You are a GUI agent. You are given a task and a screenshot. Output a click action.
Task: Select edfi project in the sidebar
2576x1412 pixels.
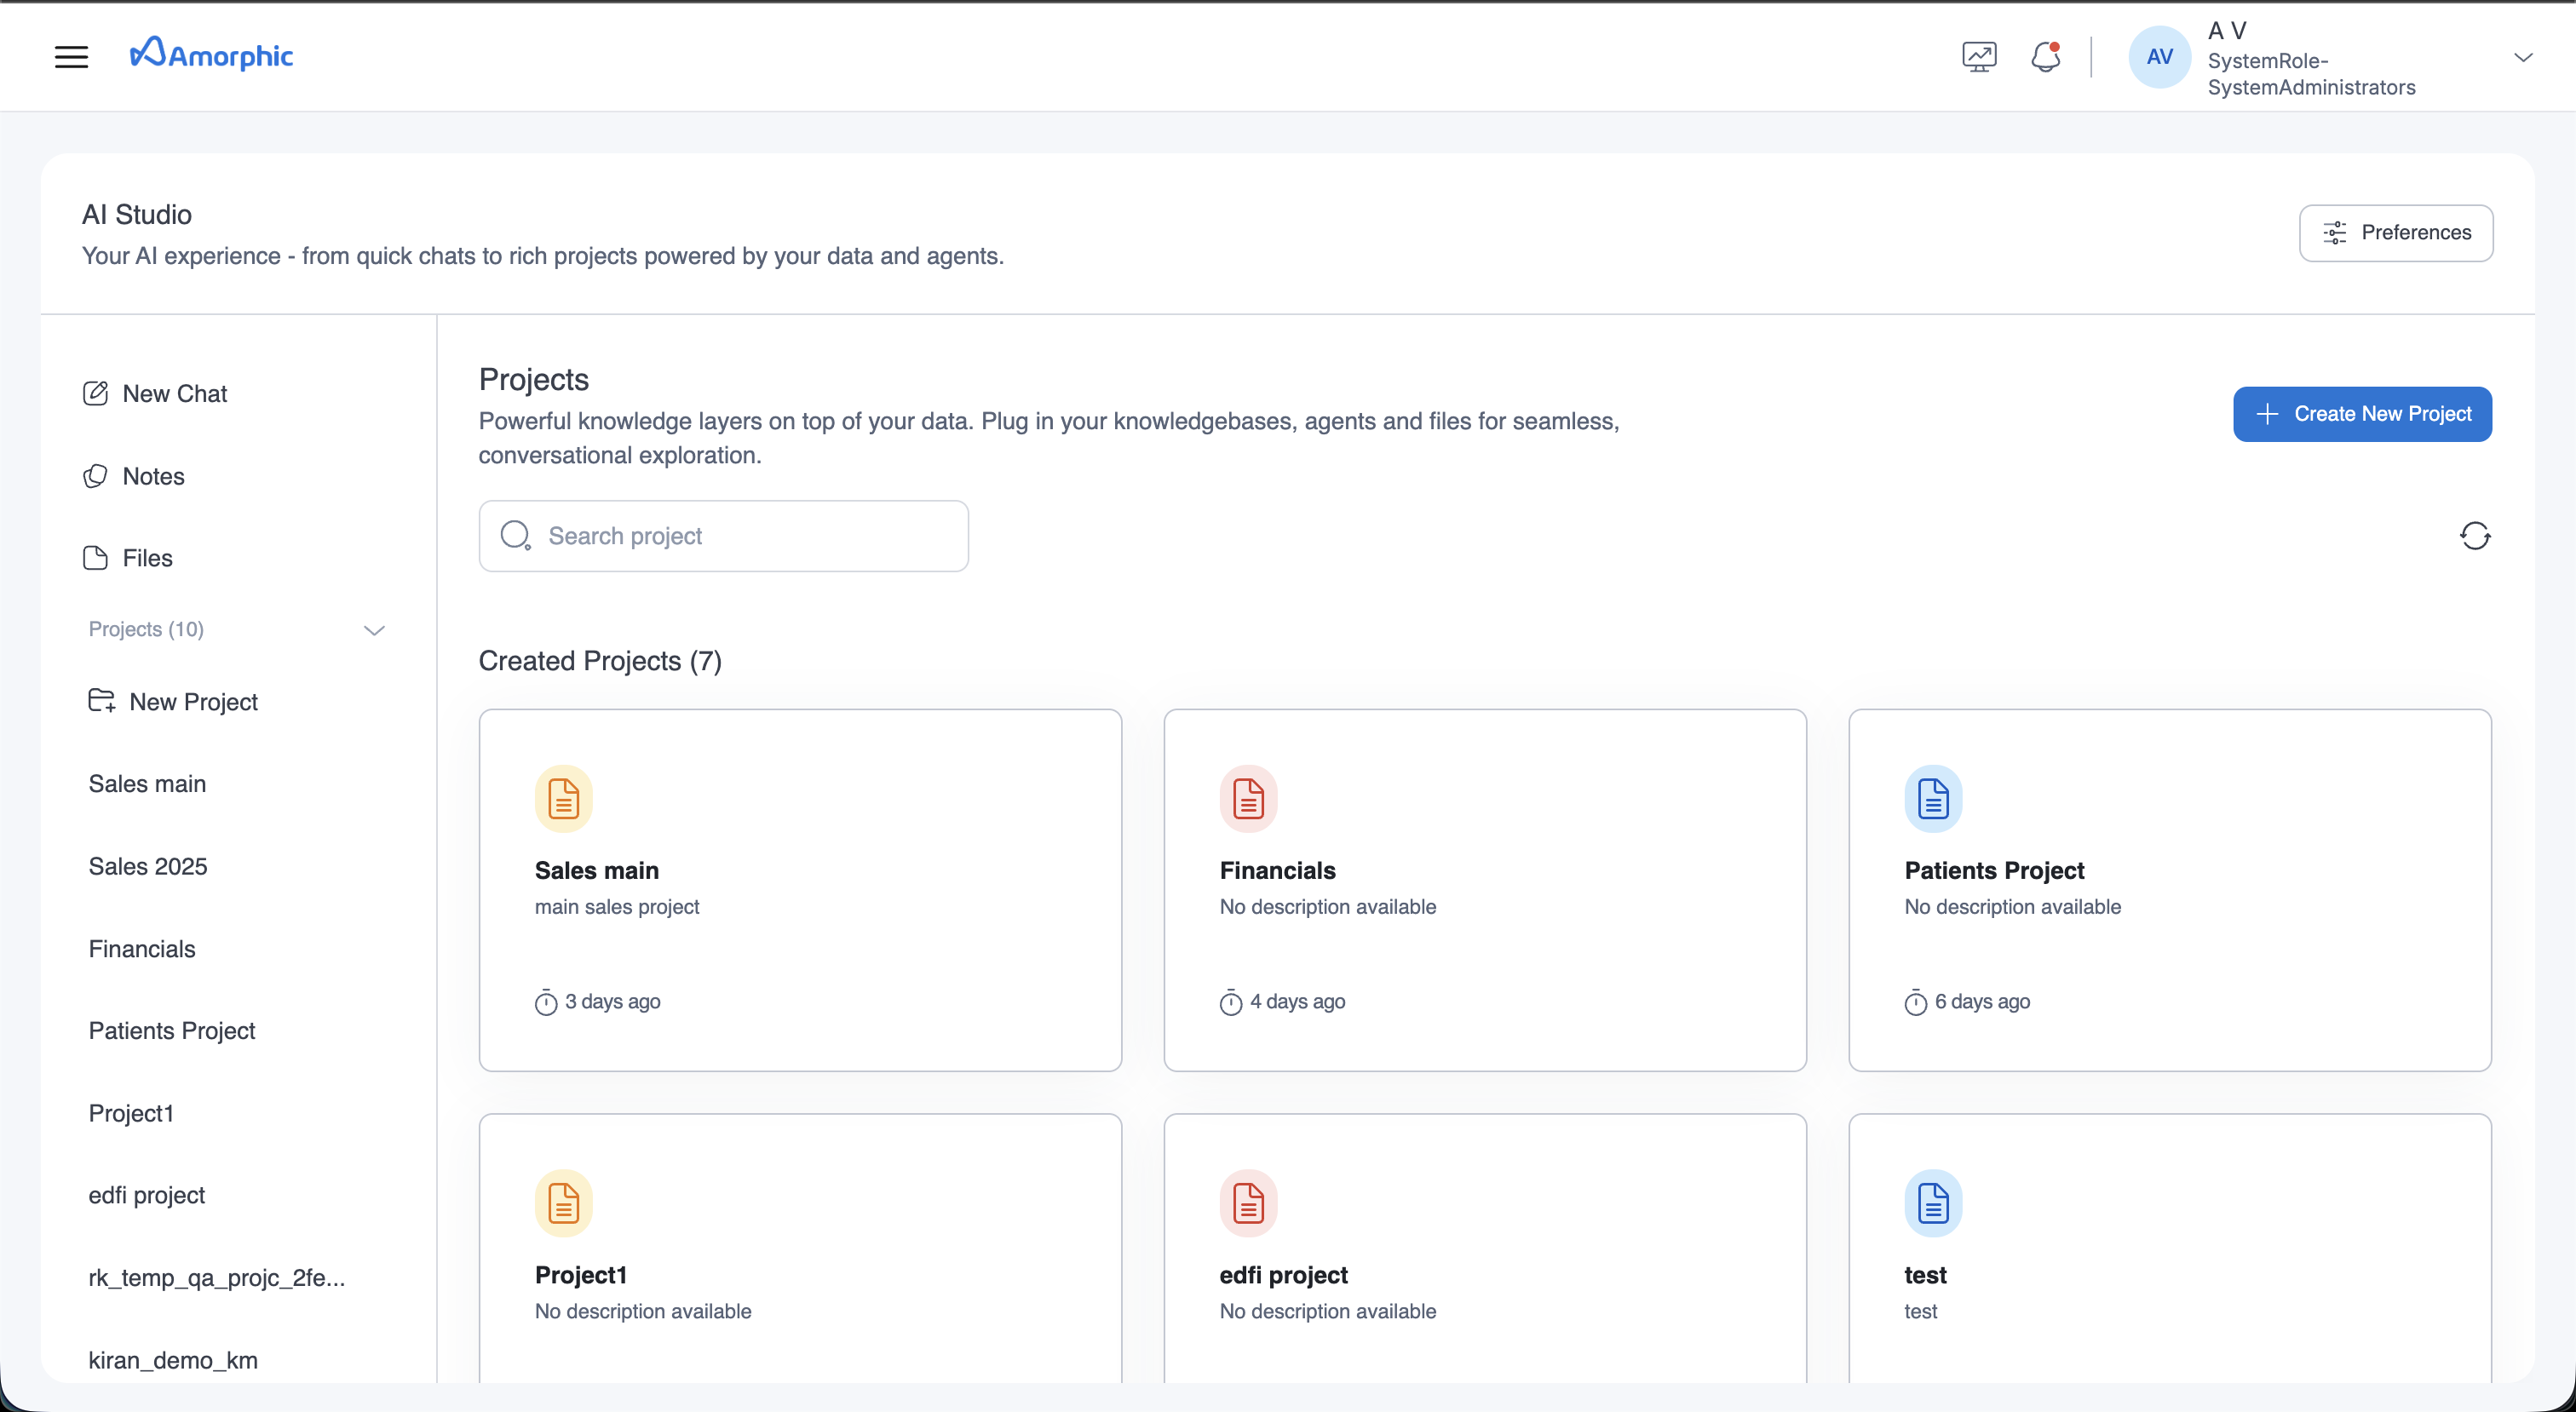[146, 1194]
